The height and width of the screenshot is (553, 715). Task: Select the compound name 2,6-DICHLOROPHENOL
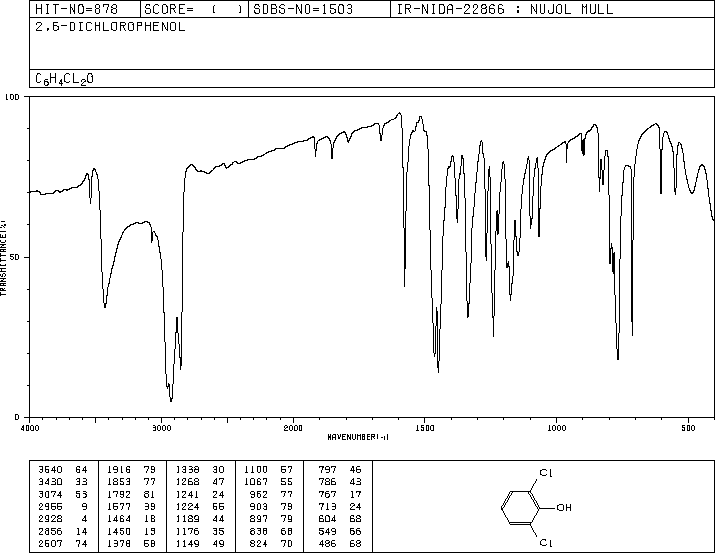[110, 27]
